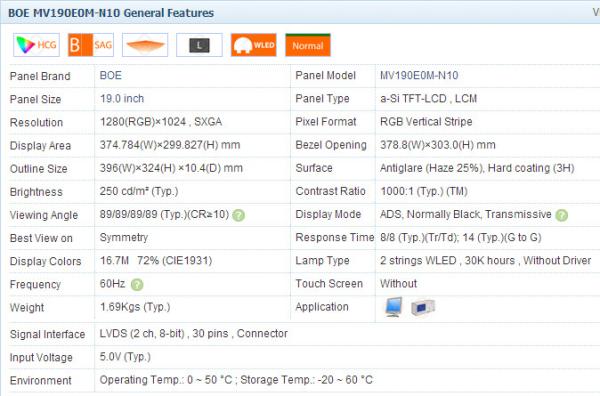Select the ADS, Normally Black, Transmissive value
This screenshot has width=600, height=396.
tap(466, 214)
